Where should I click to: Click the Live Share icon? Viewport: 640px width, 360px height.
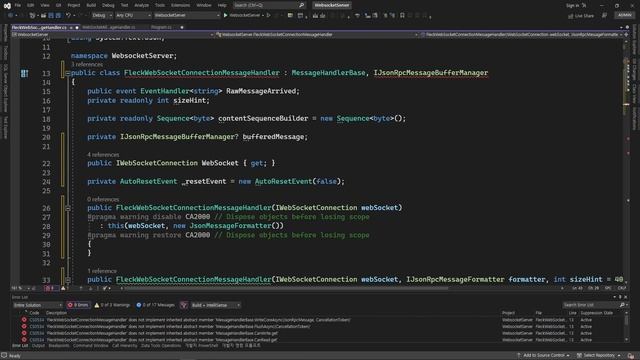pyautogui.click(x=571, y=16)
